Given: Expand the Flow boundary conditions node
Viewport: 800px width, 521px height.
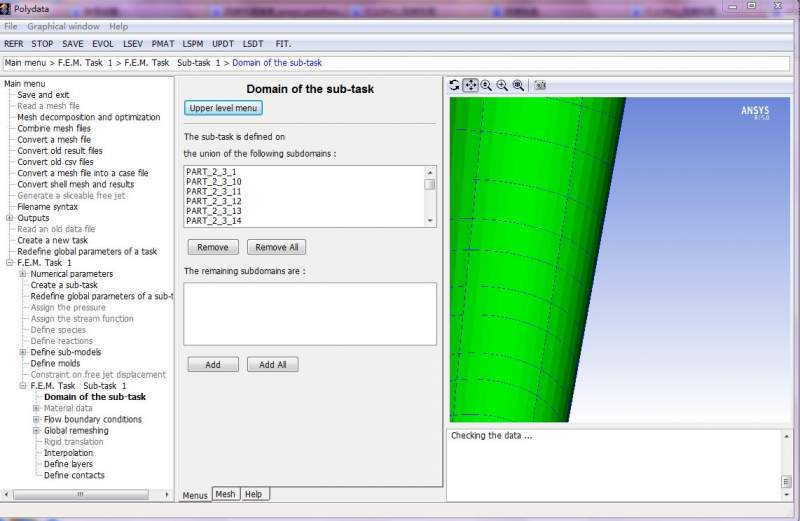Looking at the screenshot, I should tap(36, 419).
